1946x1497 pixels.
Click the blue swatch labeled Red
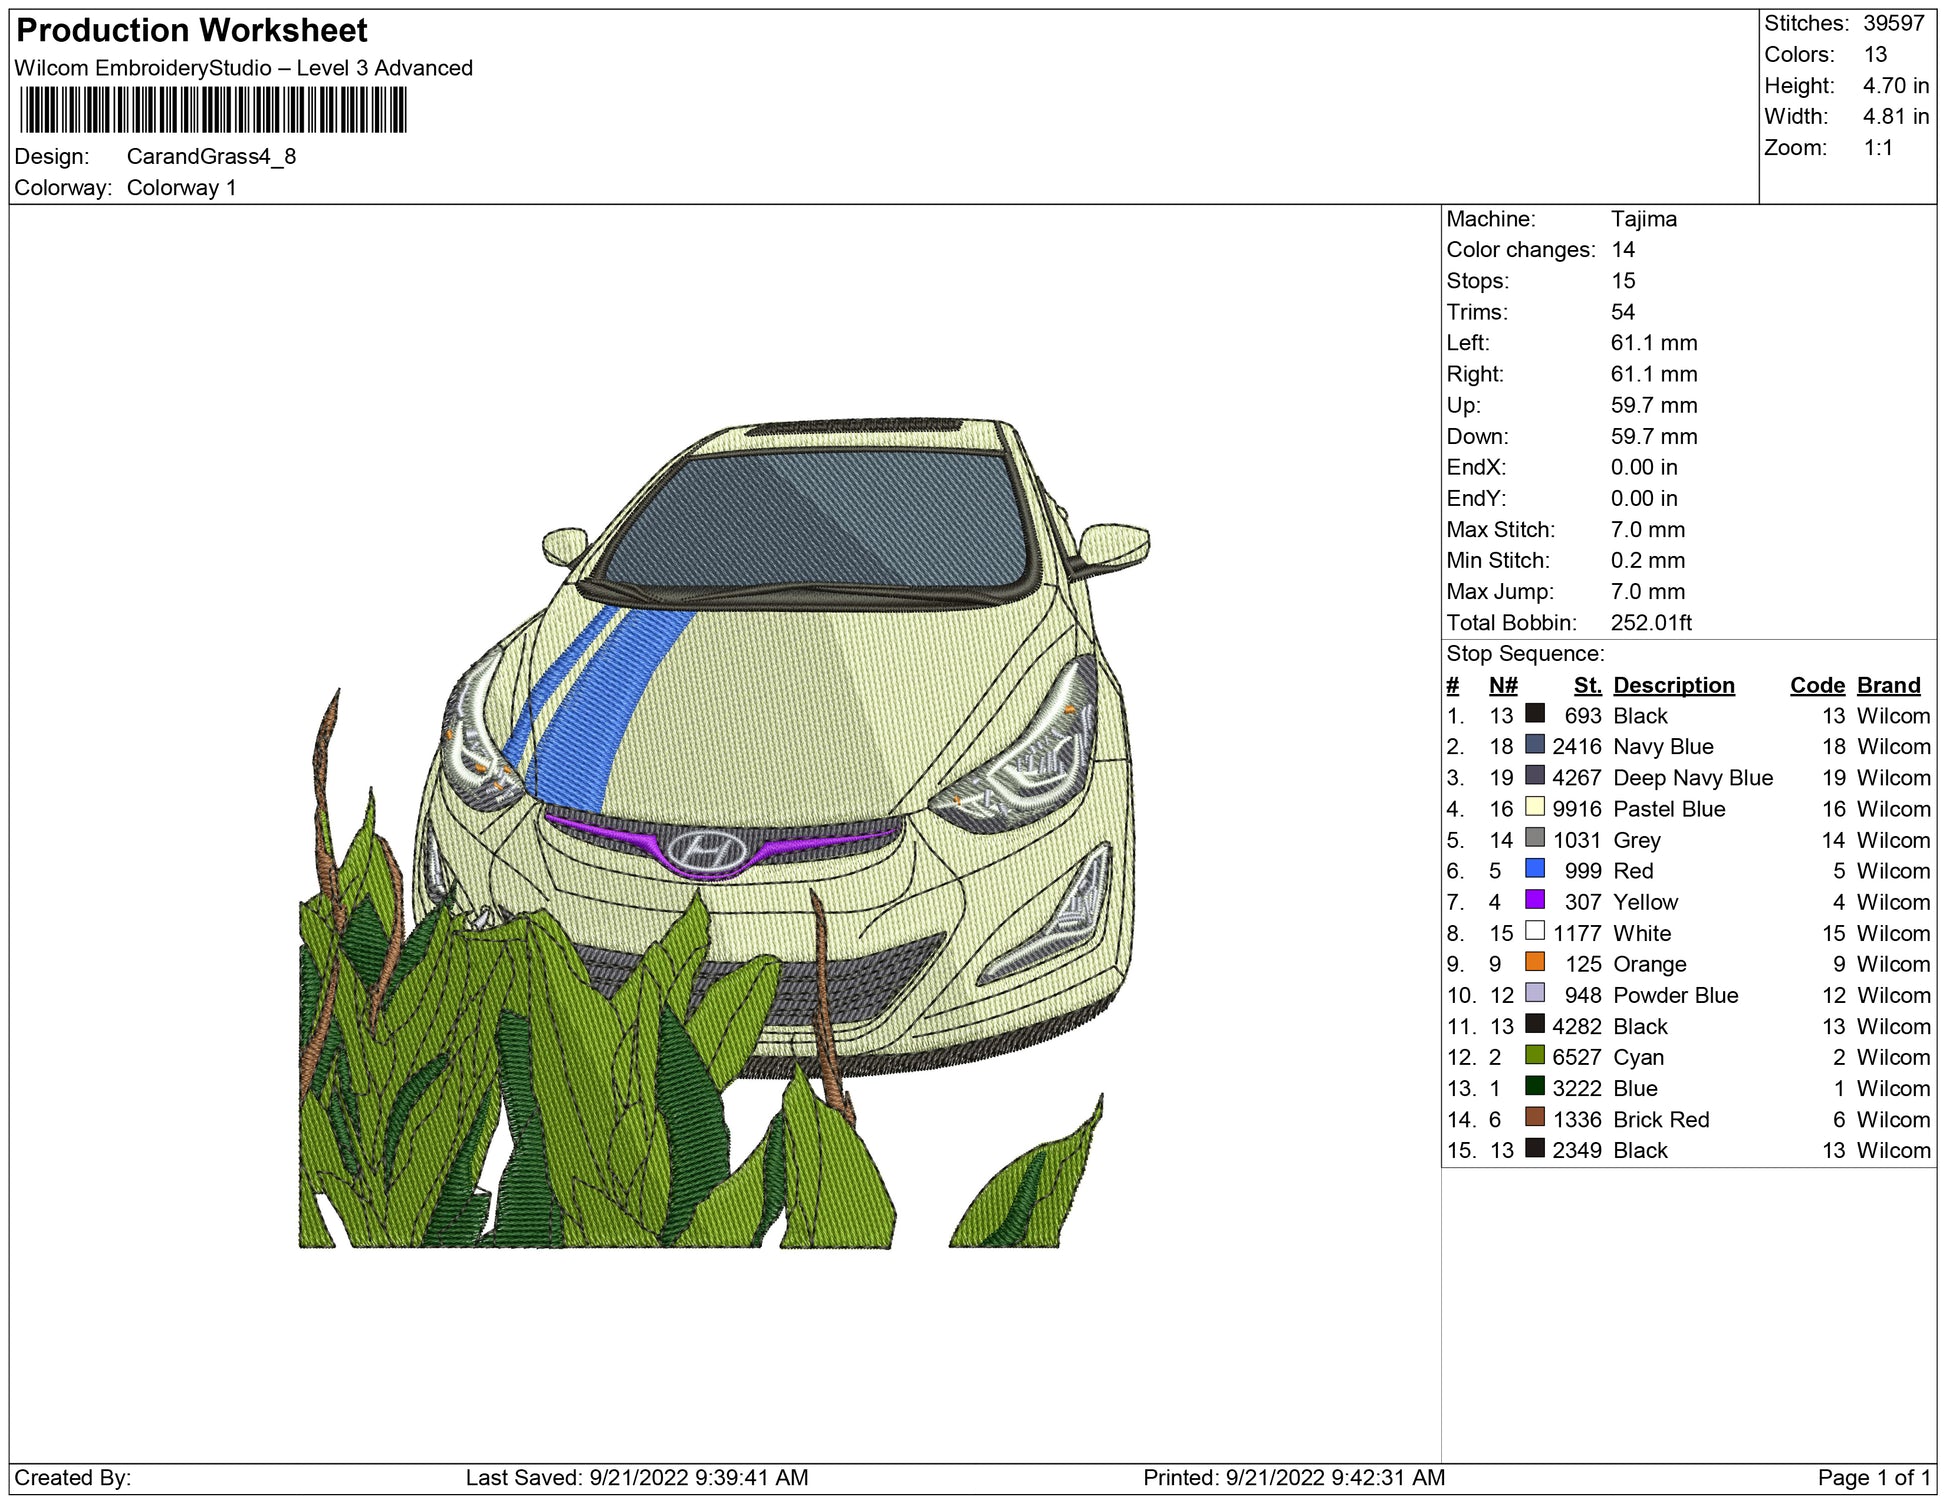coord(1534,869)
